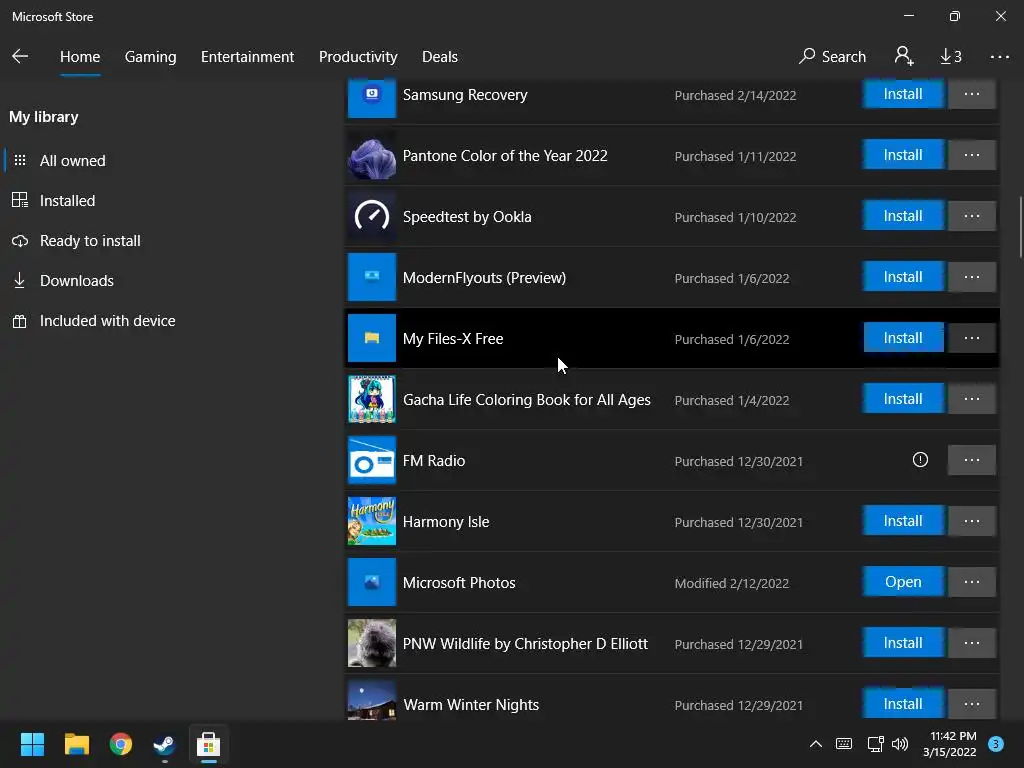Click the Microsoft Photos app icon

pos(372,582)
